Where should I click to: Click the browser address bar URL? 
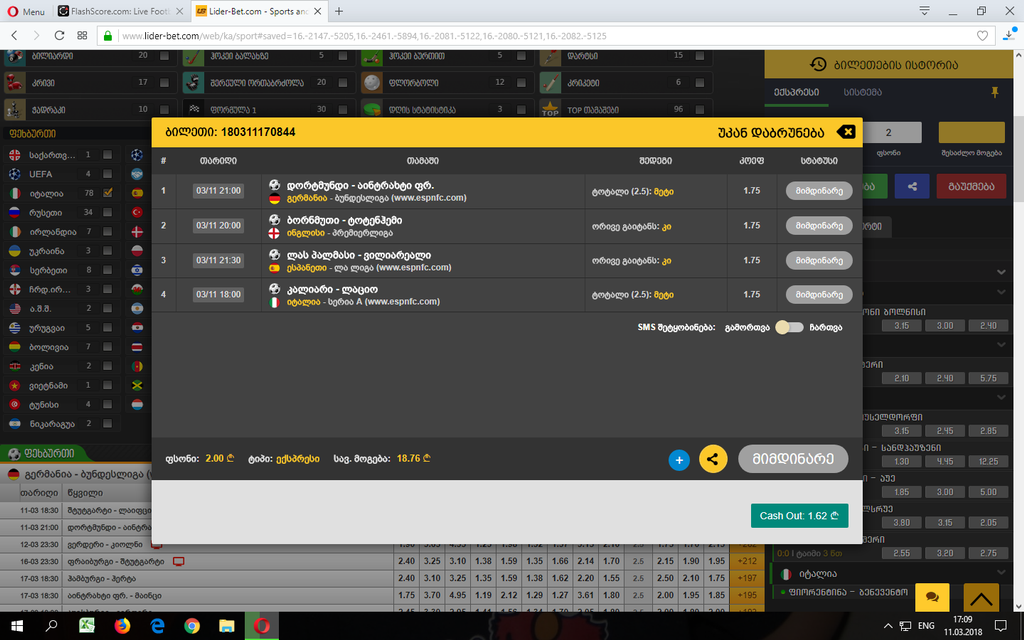tap(364, 36)
